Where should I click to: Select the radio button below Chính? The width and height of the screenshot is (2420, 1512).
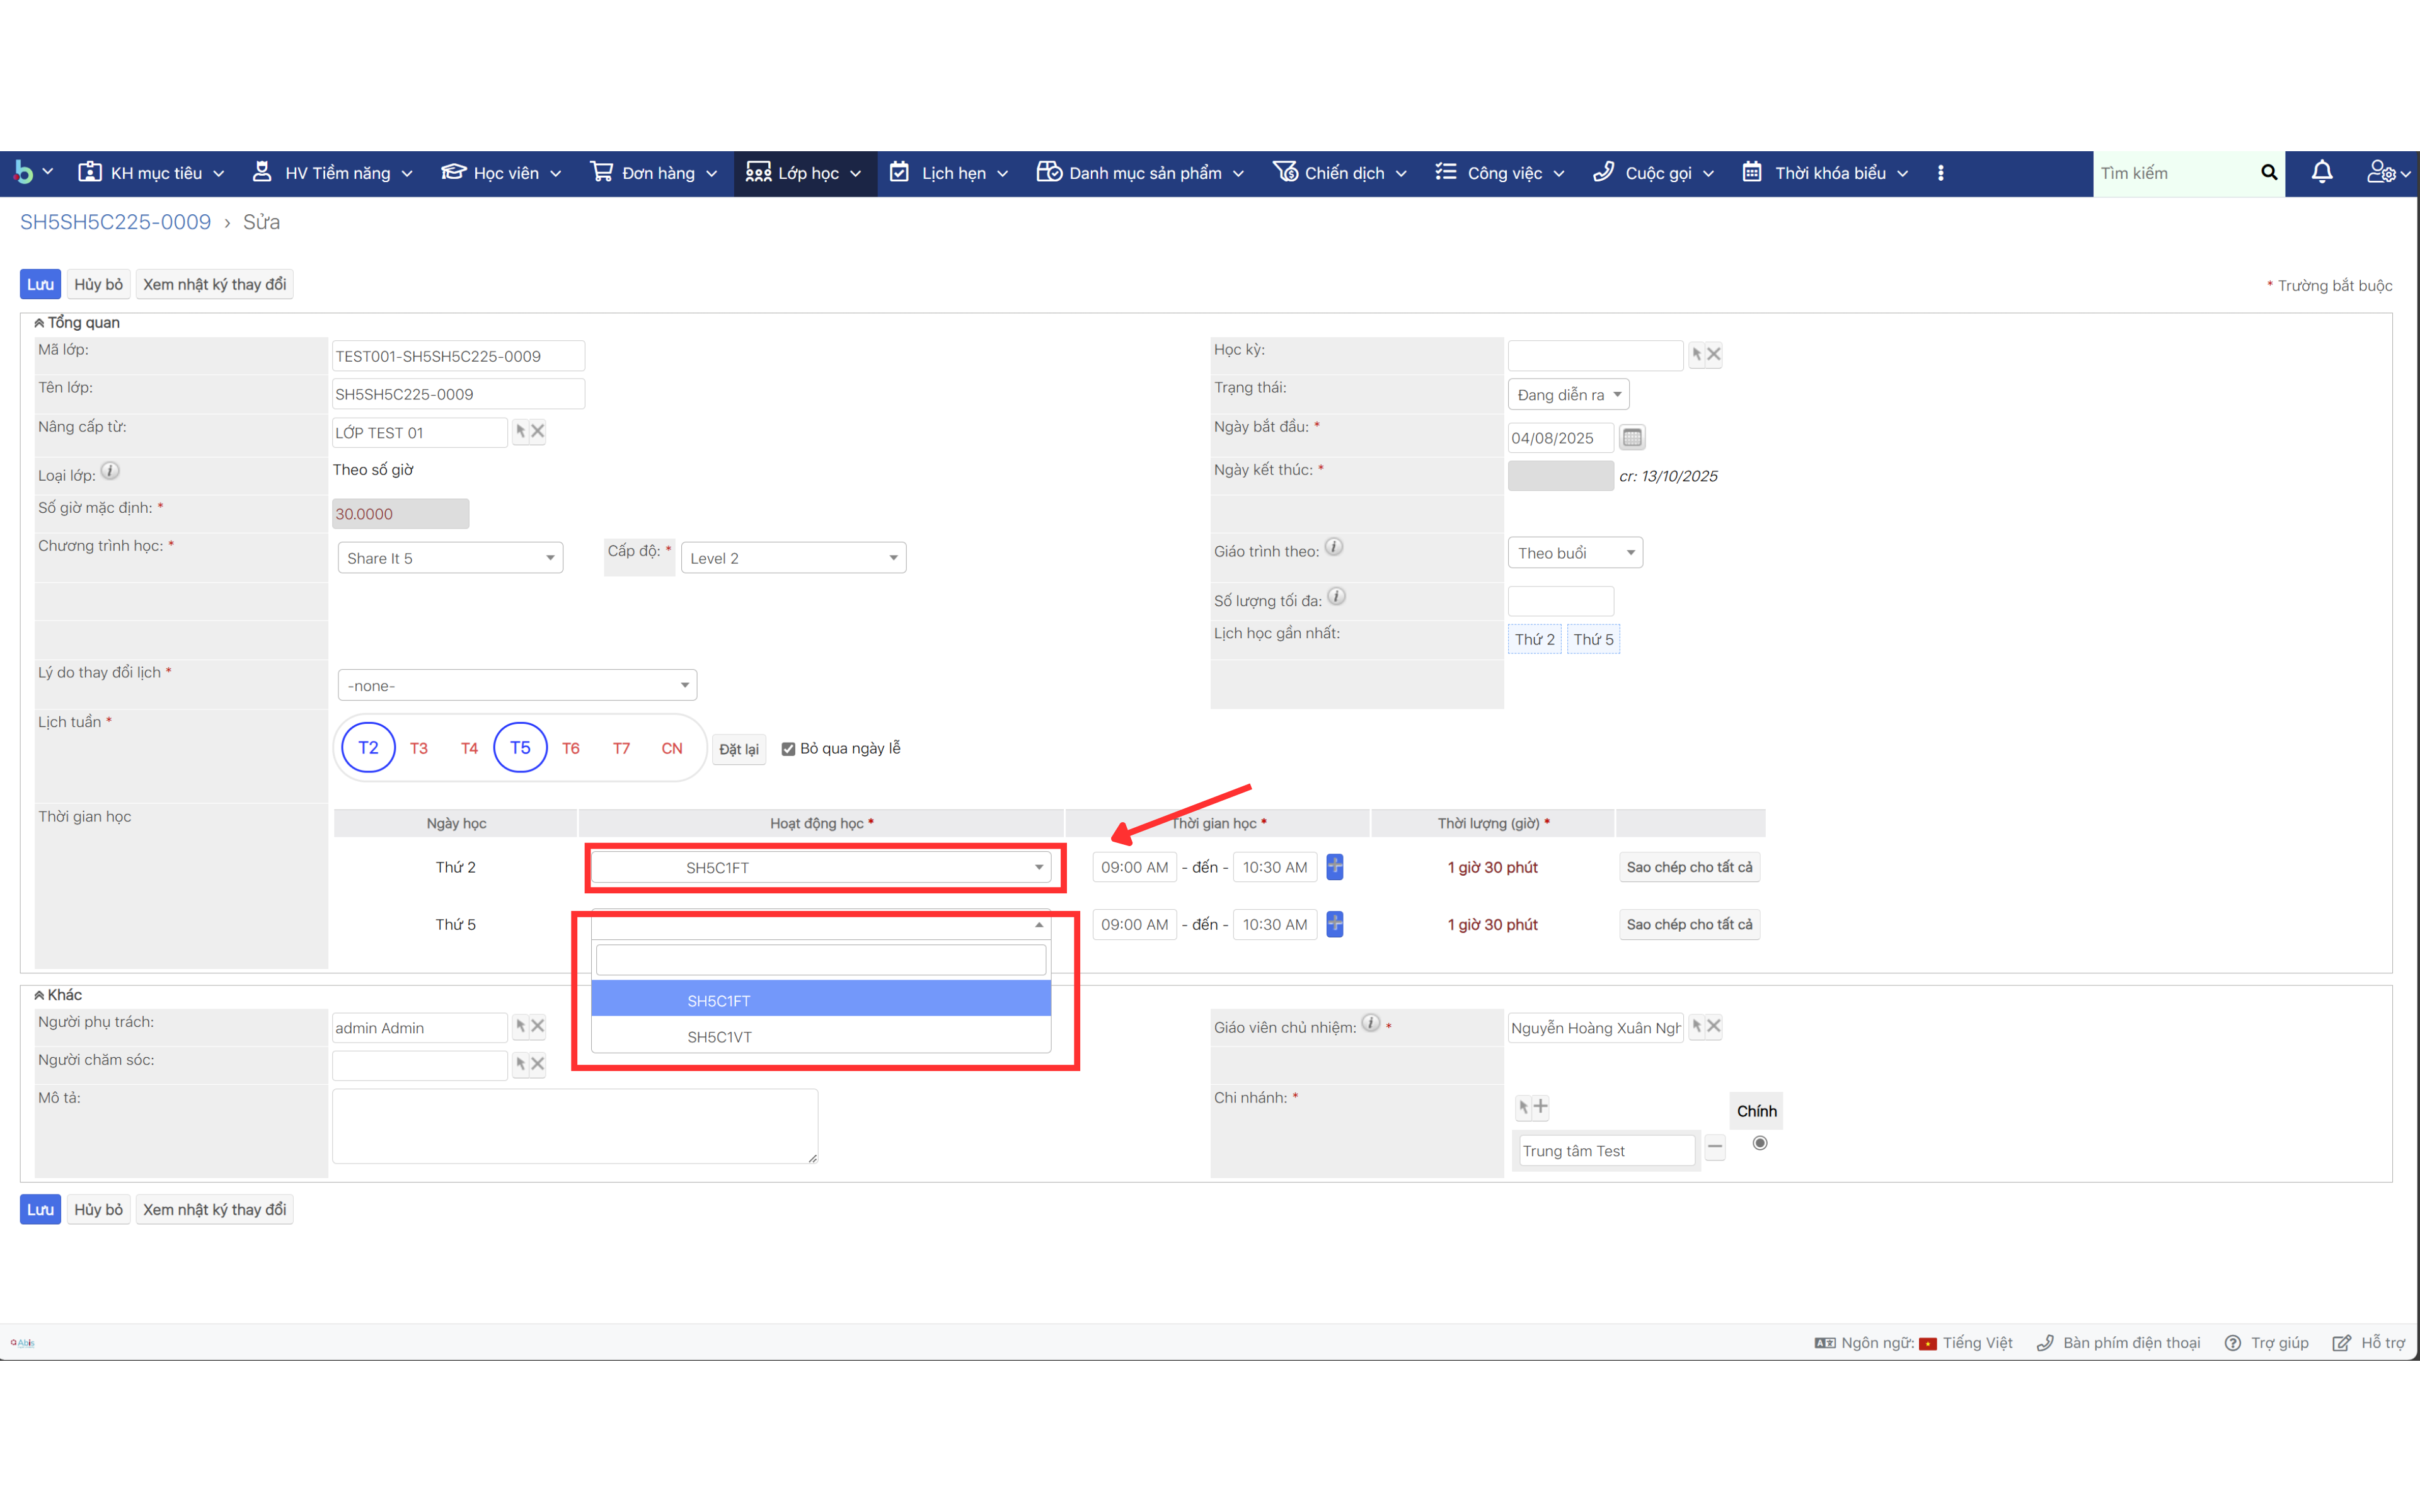coord(1760,1143)
